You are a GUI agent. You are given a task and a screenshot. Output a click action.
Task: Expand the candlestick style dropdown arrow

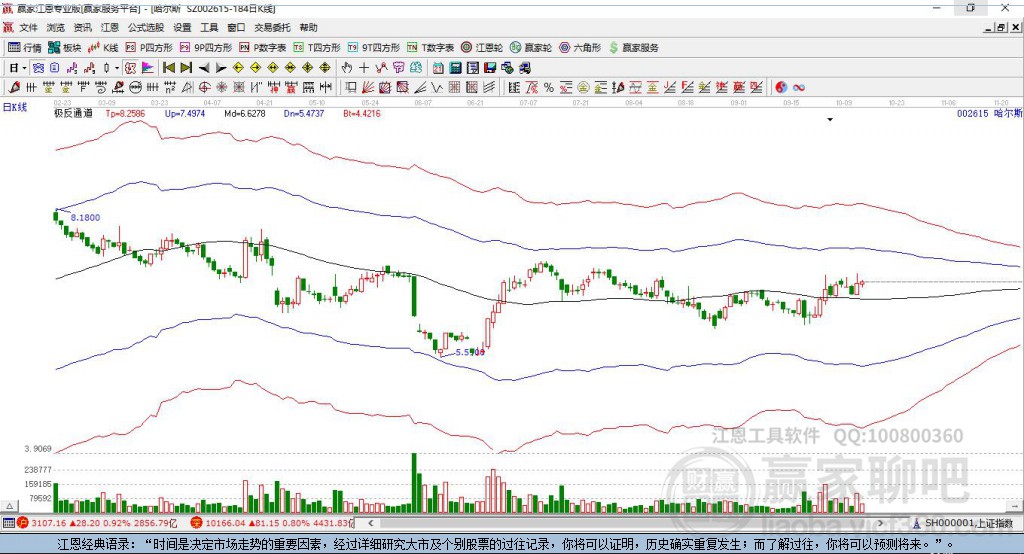117,68
